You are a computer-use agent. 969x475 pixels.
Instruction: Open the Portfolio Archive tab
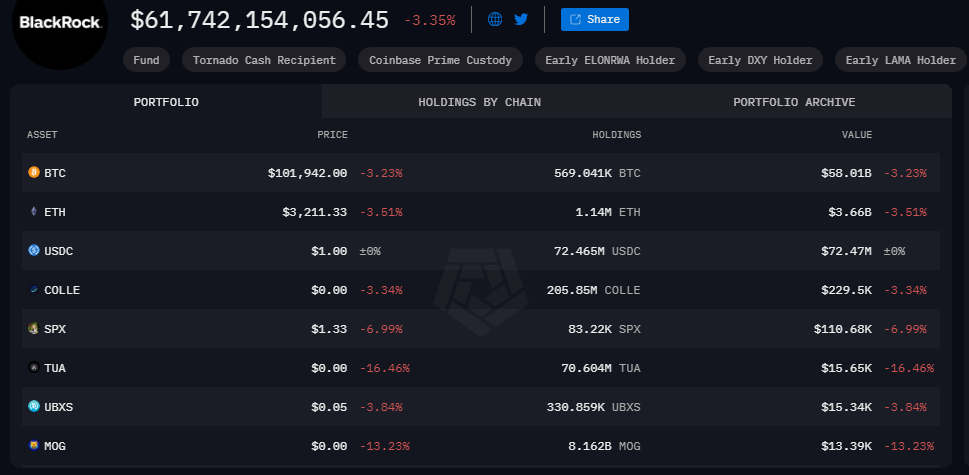[793, 102]
